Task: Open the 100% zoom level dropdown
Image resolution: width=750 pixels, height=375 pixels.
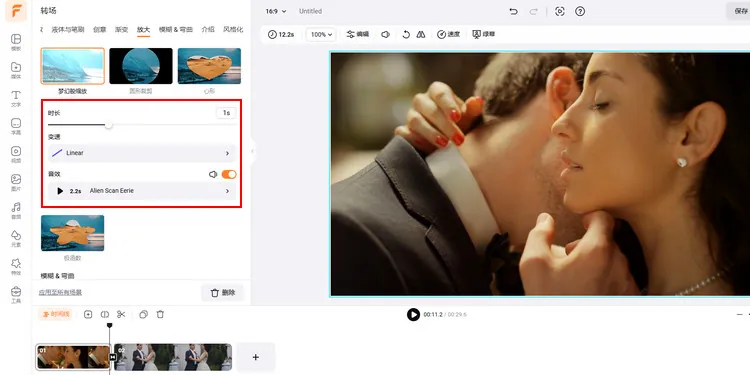Action: (x=321, y=34)
